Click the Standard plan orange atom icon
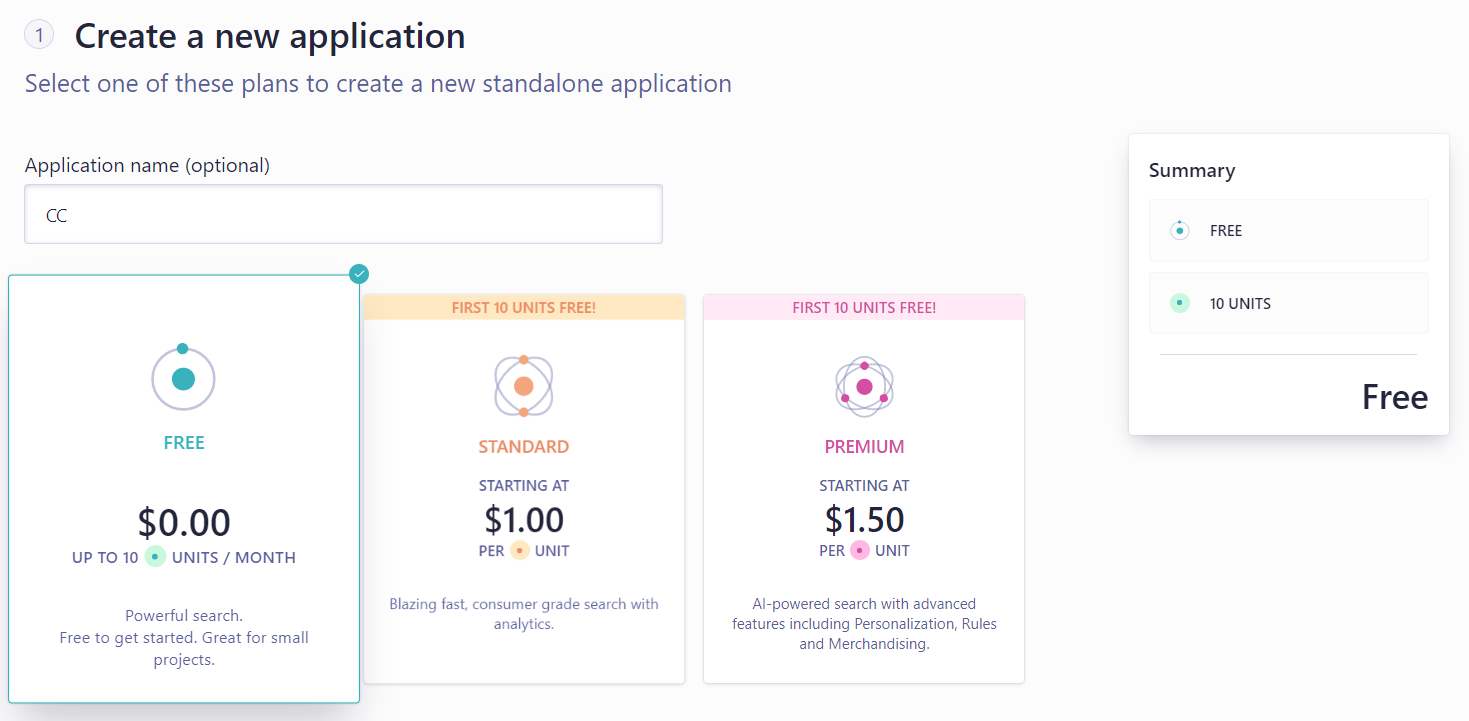1469x721 pixels. tap(524, 386)
